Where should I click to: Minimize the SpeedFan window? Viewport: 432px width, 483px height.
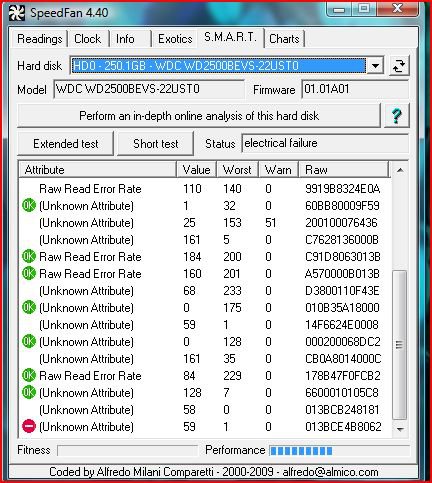[339, 9]
